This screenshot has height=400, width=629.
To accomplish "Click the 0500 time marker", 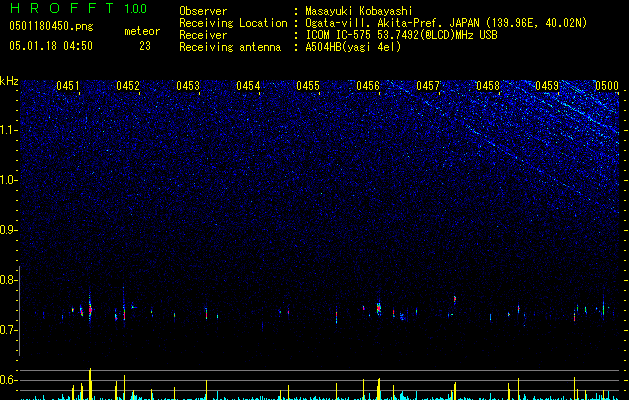I will (607, 86).
